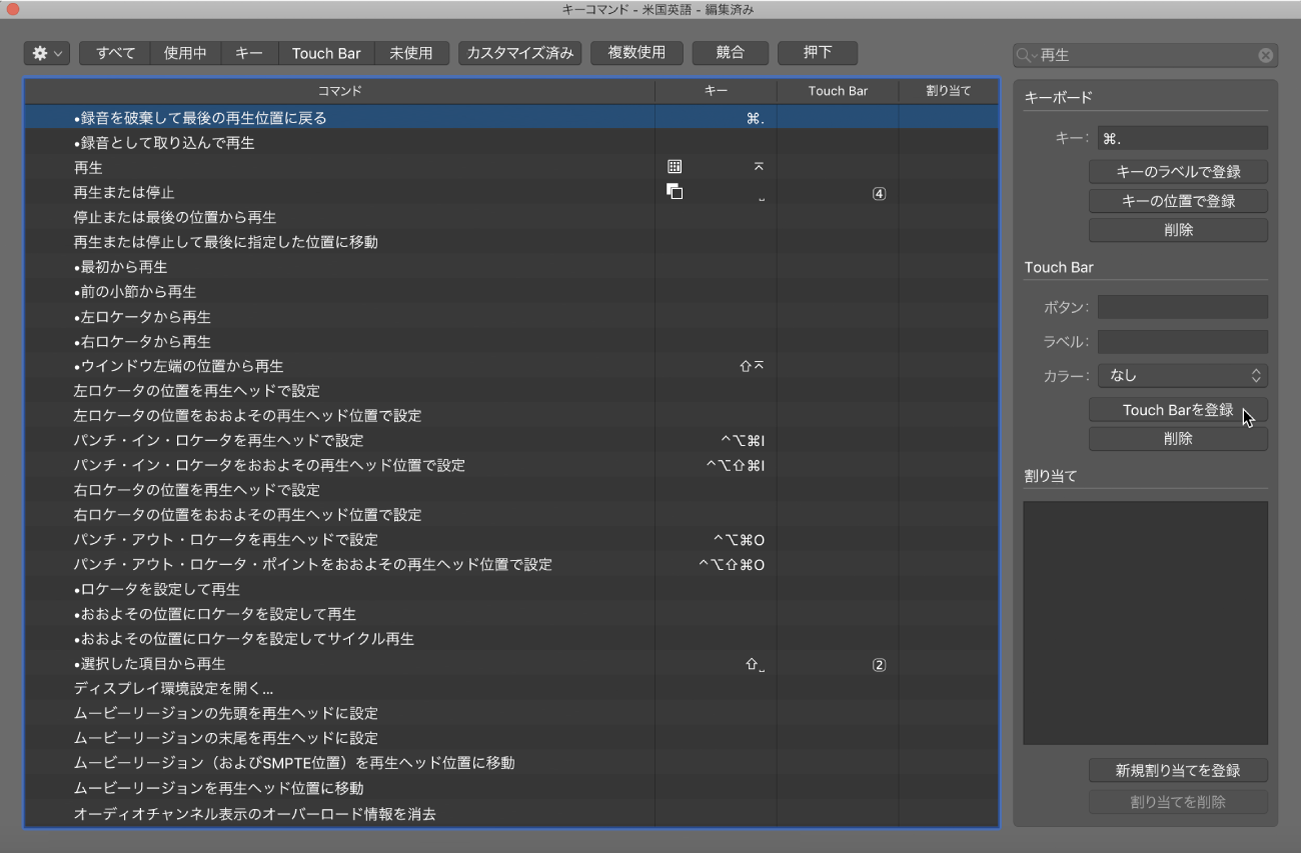Select row 左ロケータの位置を再生ヘッドで設定
Viewport: 1301px width, 854px height.
point(511,391)
